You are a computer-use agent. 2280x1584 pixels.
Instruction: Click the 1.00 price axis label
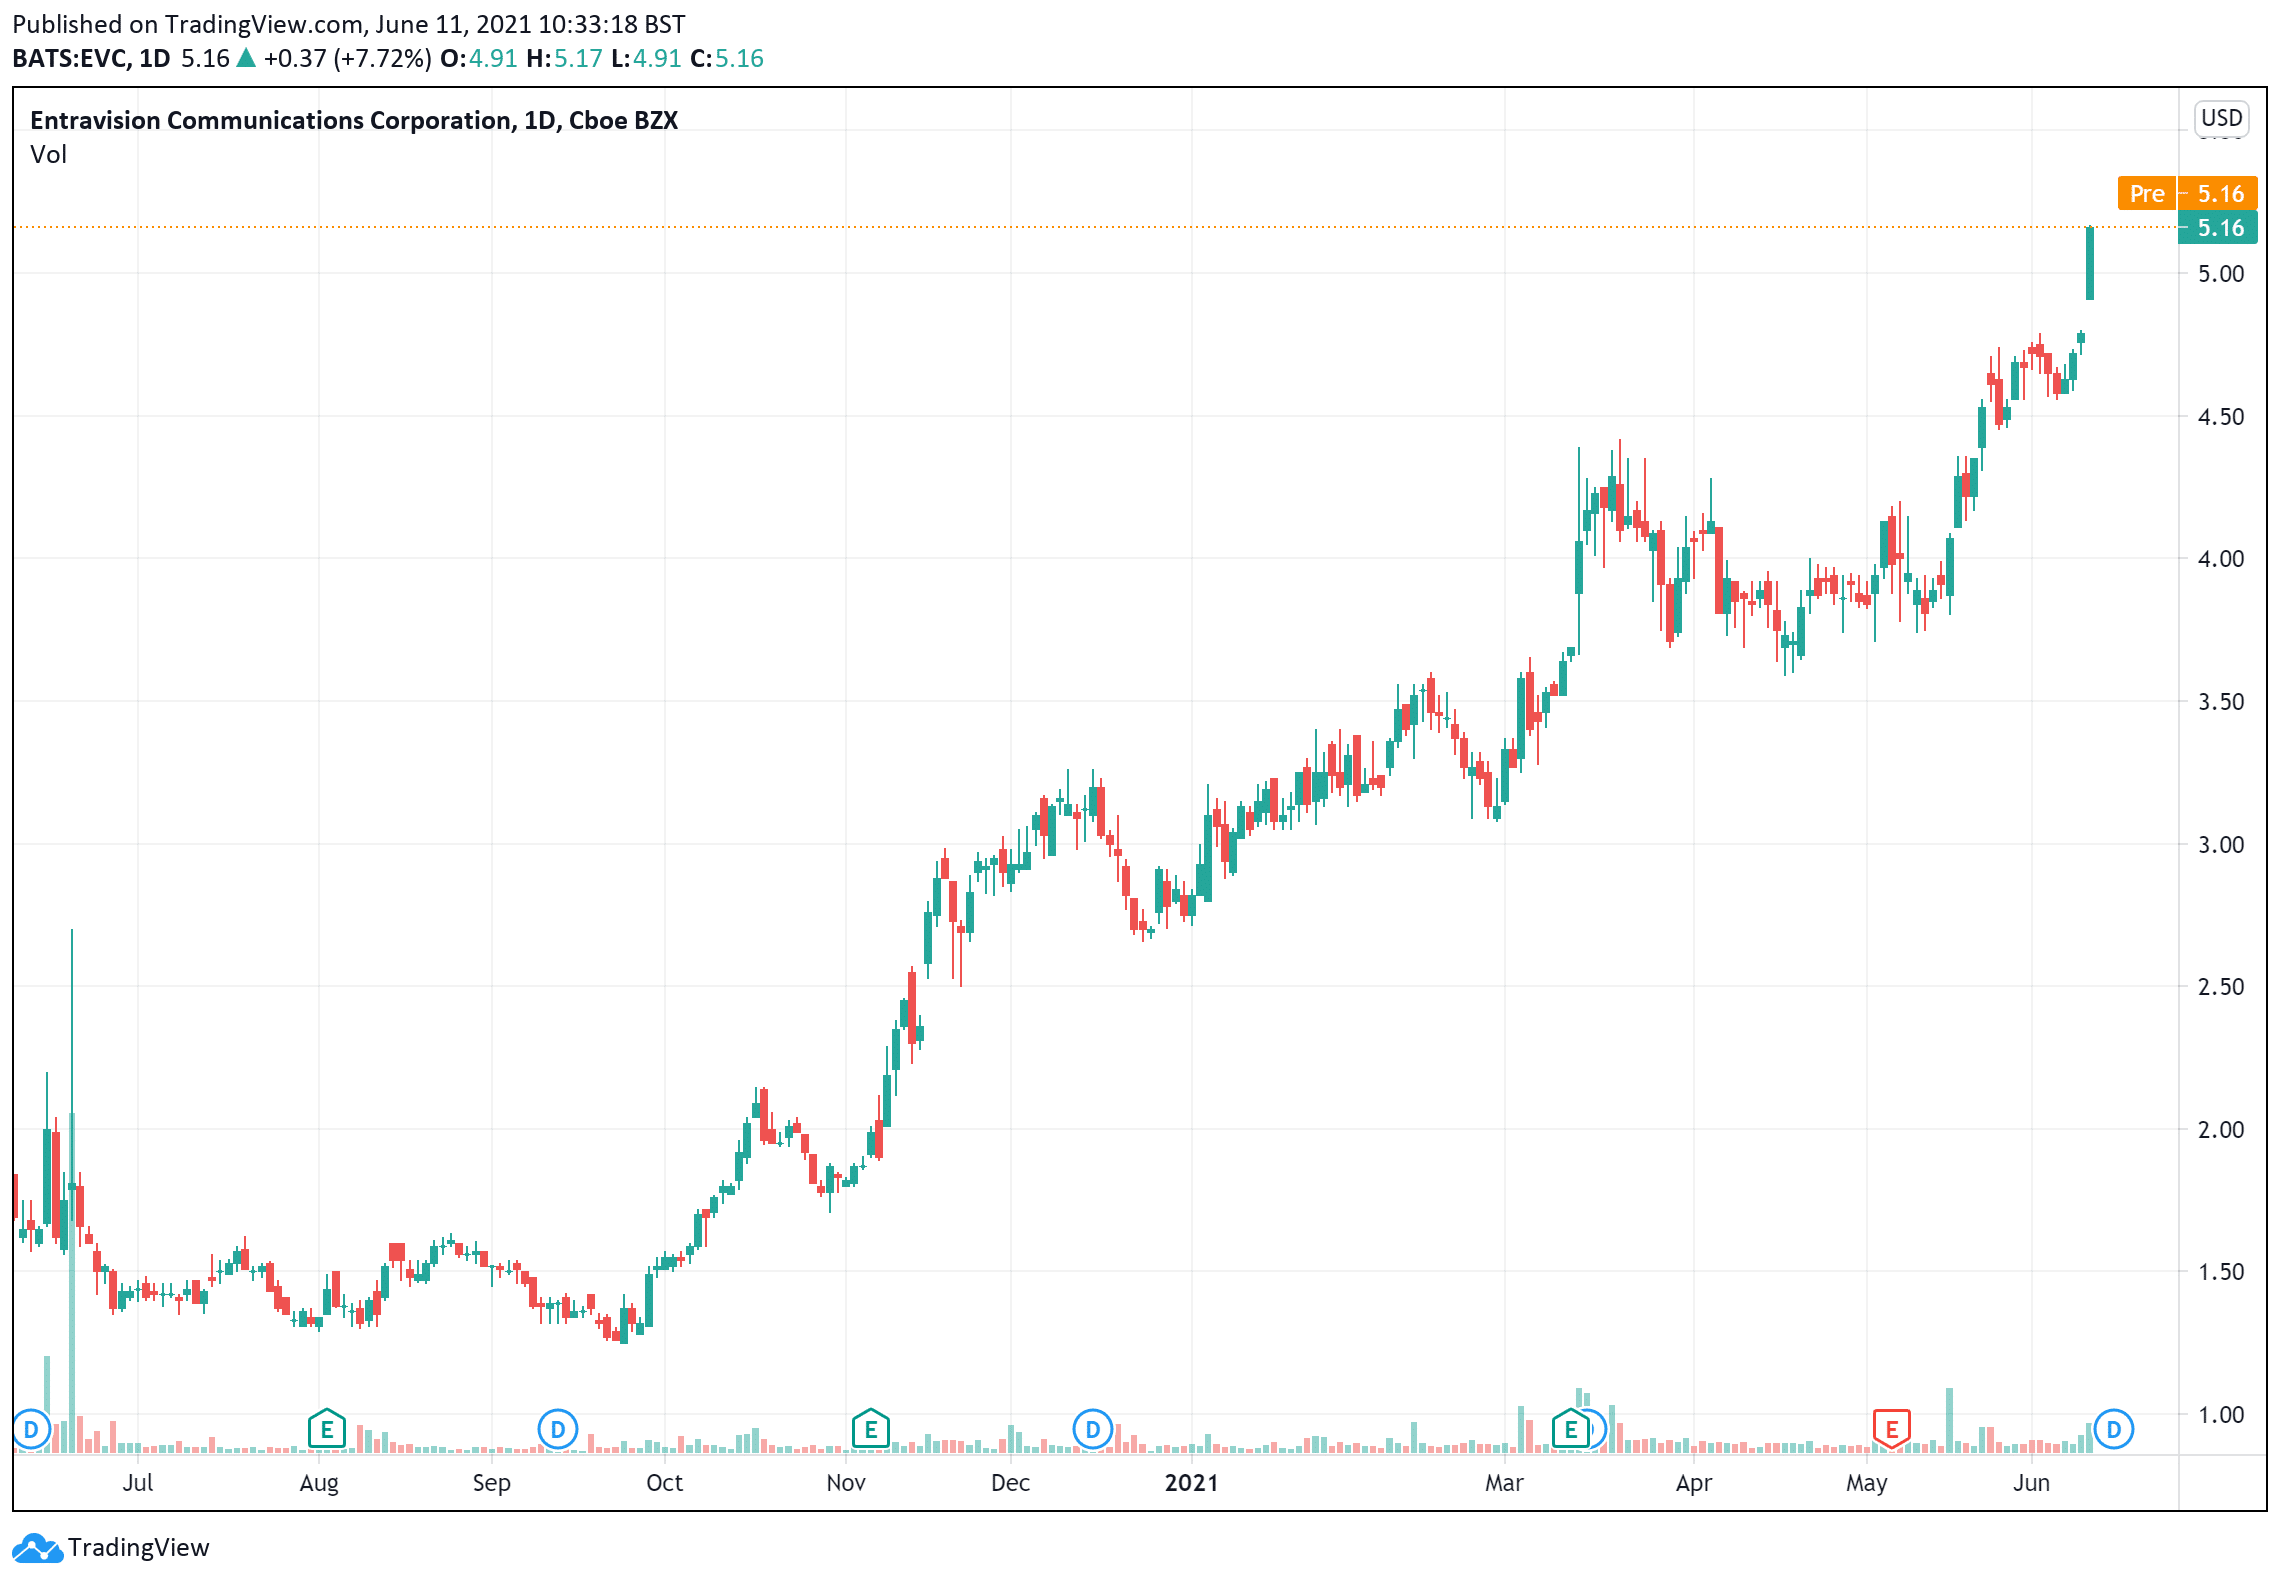tap(2221, 1414)
